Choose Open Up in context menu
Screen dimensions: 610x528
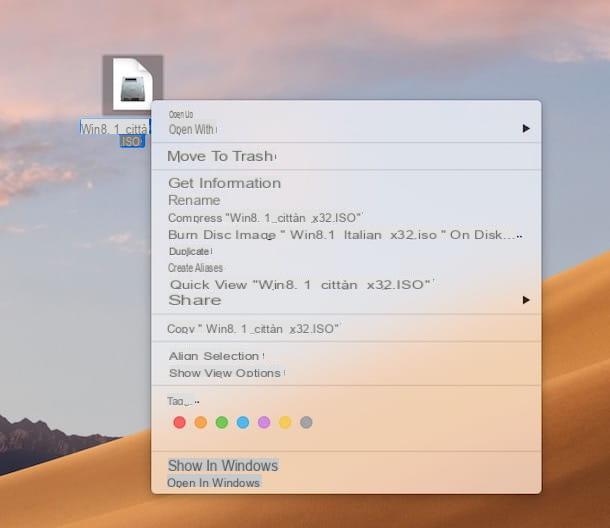click(181, 114)
